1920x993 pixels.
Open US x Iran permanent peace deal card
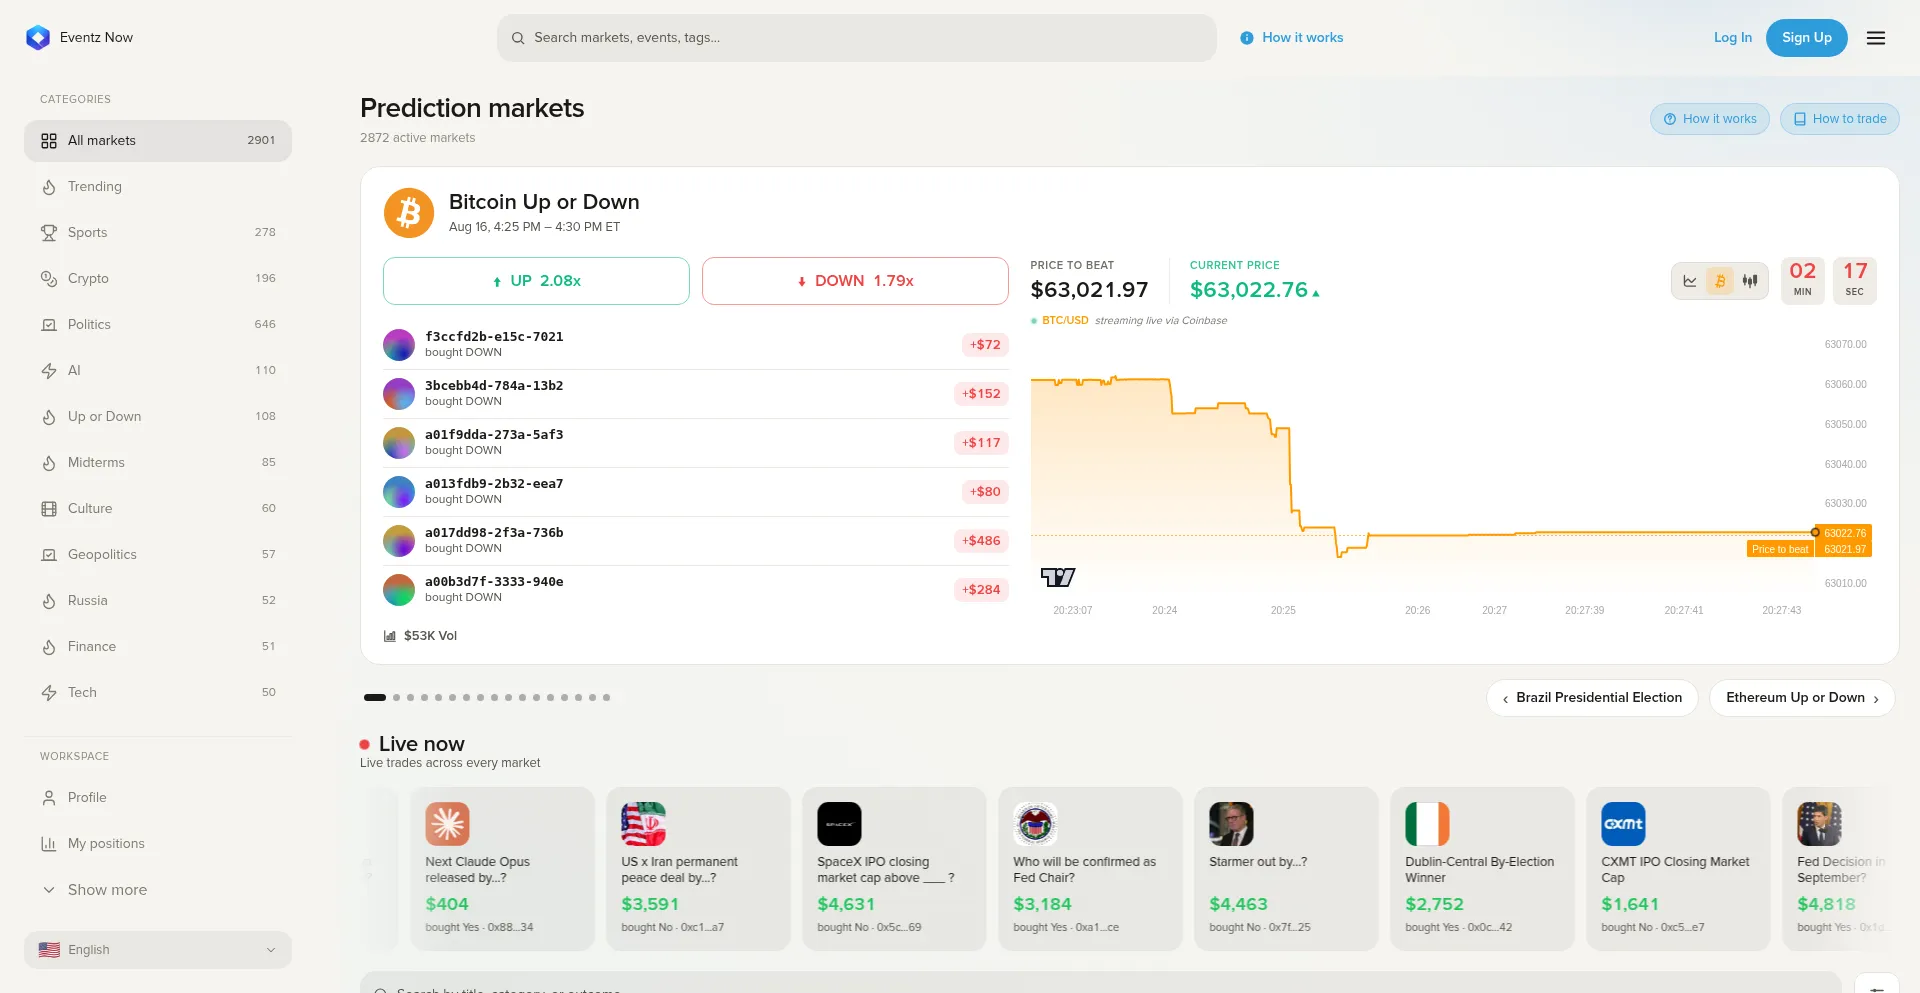[x=698, y=868]
